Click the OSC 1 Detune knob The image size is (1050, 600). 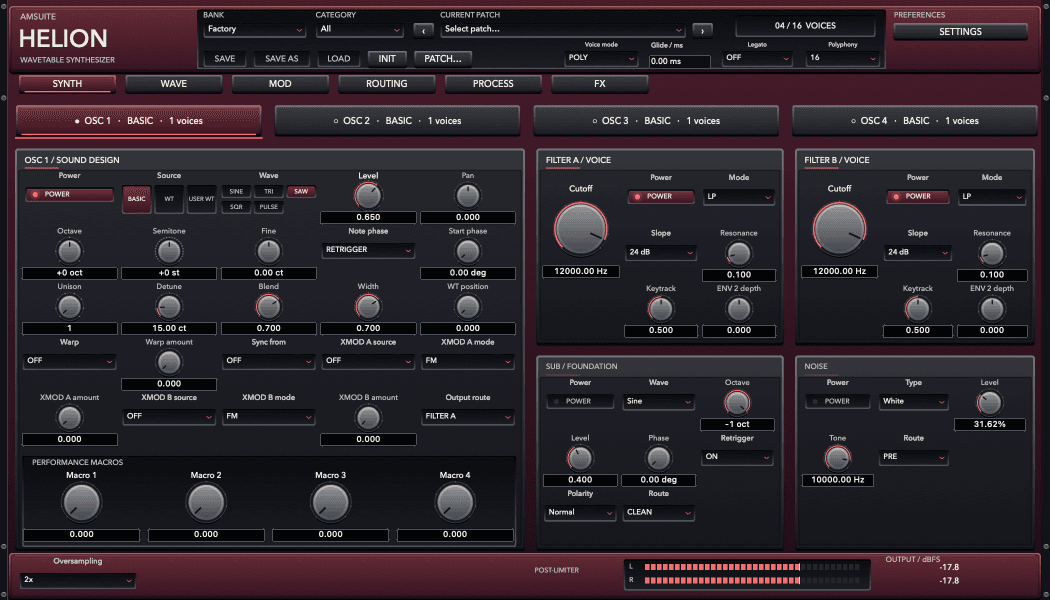coord(169,307)
